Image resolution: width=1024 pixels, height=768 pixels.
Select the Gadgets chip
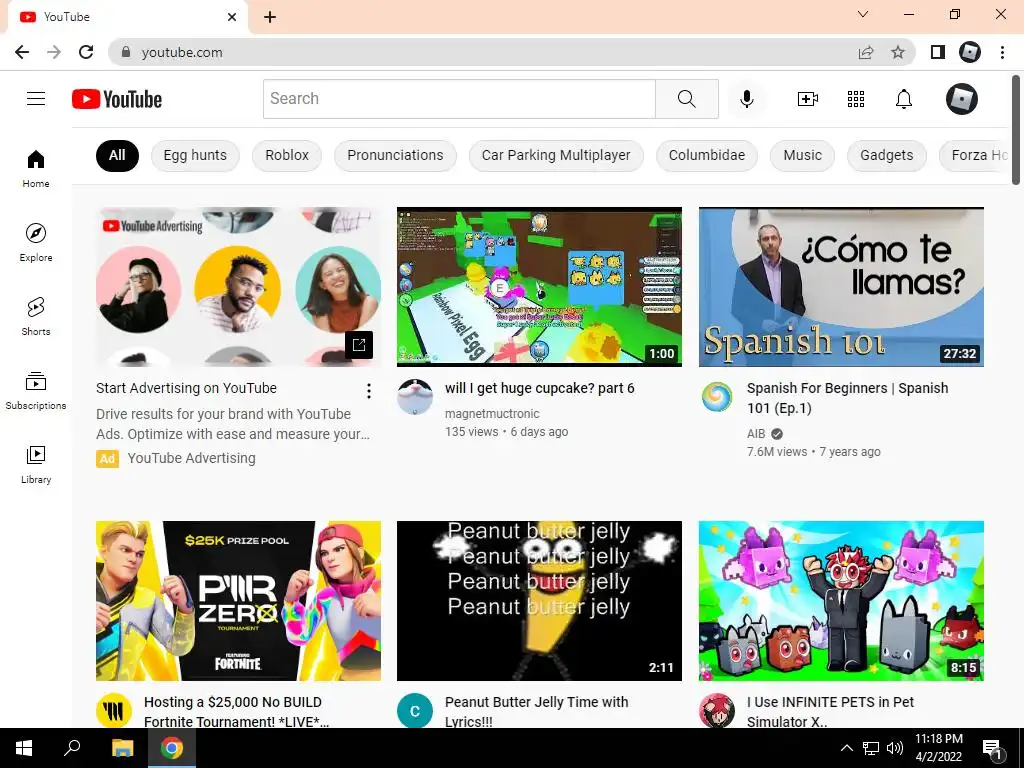coord(886,155)
